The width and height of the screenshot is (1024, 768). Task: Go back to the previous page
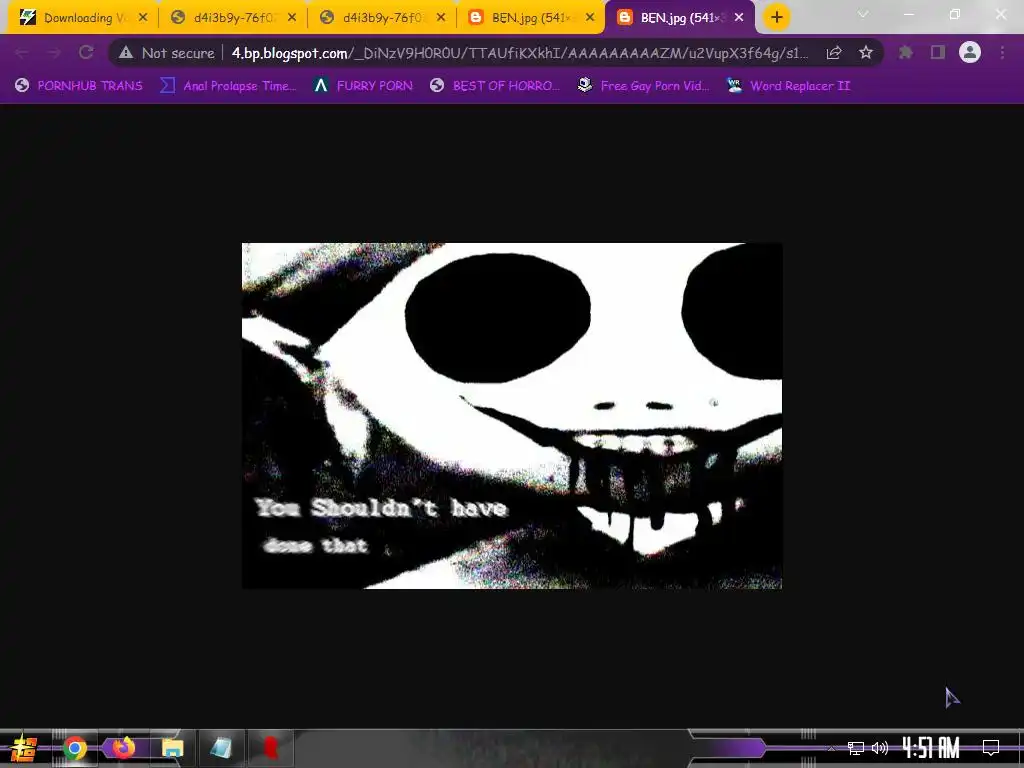(22, 53)
